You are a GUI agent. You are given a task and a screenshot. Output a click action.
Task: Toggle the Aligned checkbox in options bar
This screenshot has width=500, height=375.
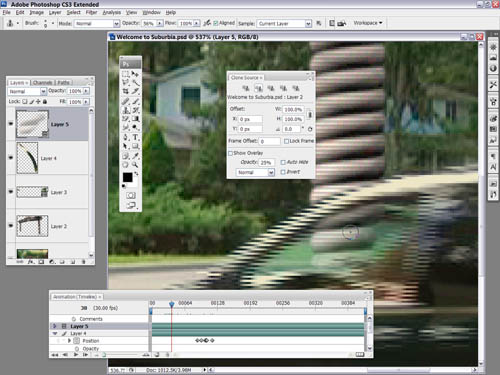[216, 23]
